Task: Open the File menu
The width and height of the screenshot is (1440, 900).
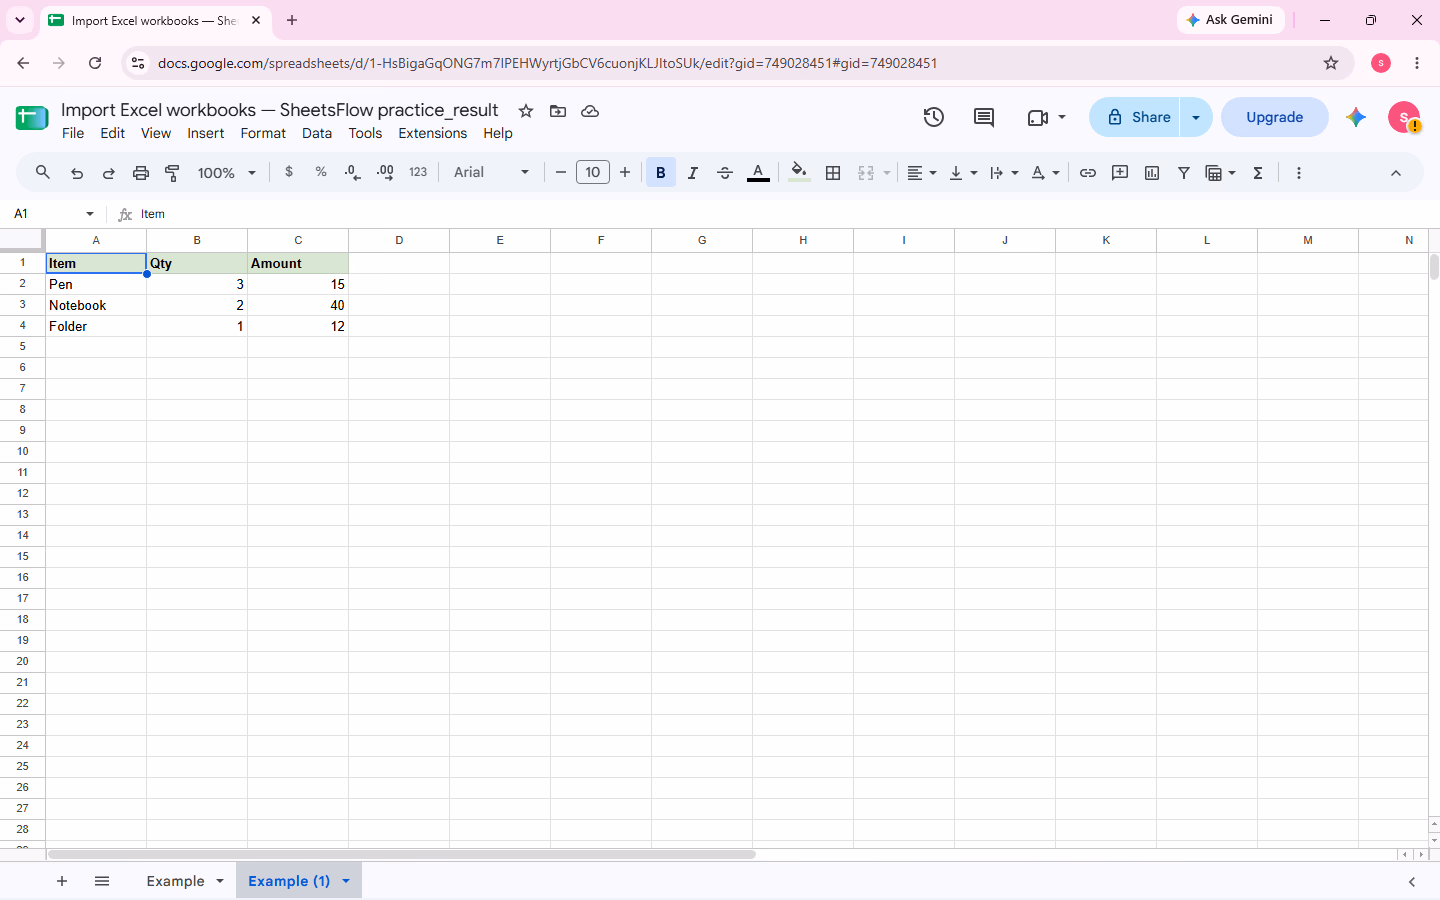Action: coord(73,133)
